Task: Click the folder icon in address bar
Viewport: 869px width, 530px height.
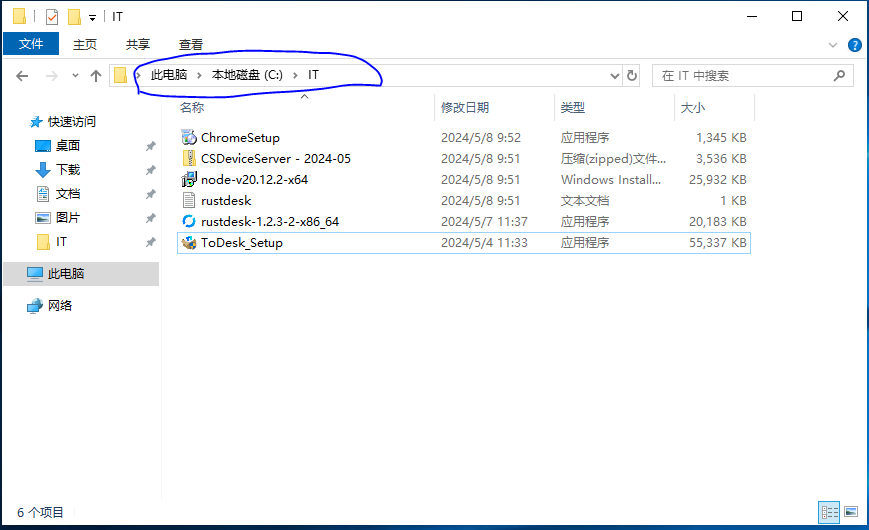Action: [120, 75]
